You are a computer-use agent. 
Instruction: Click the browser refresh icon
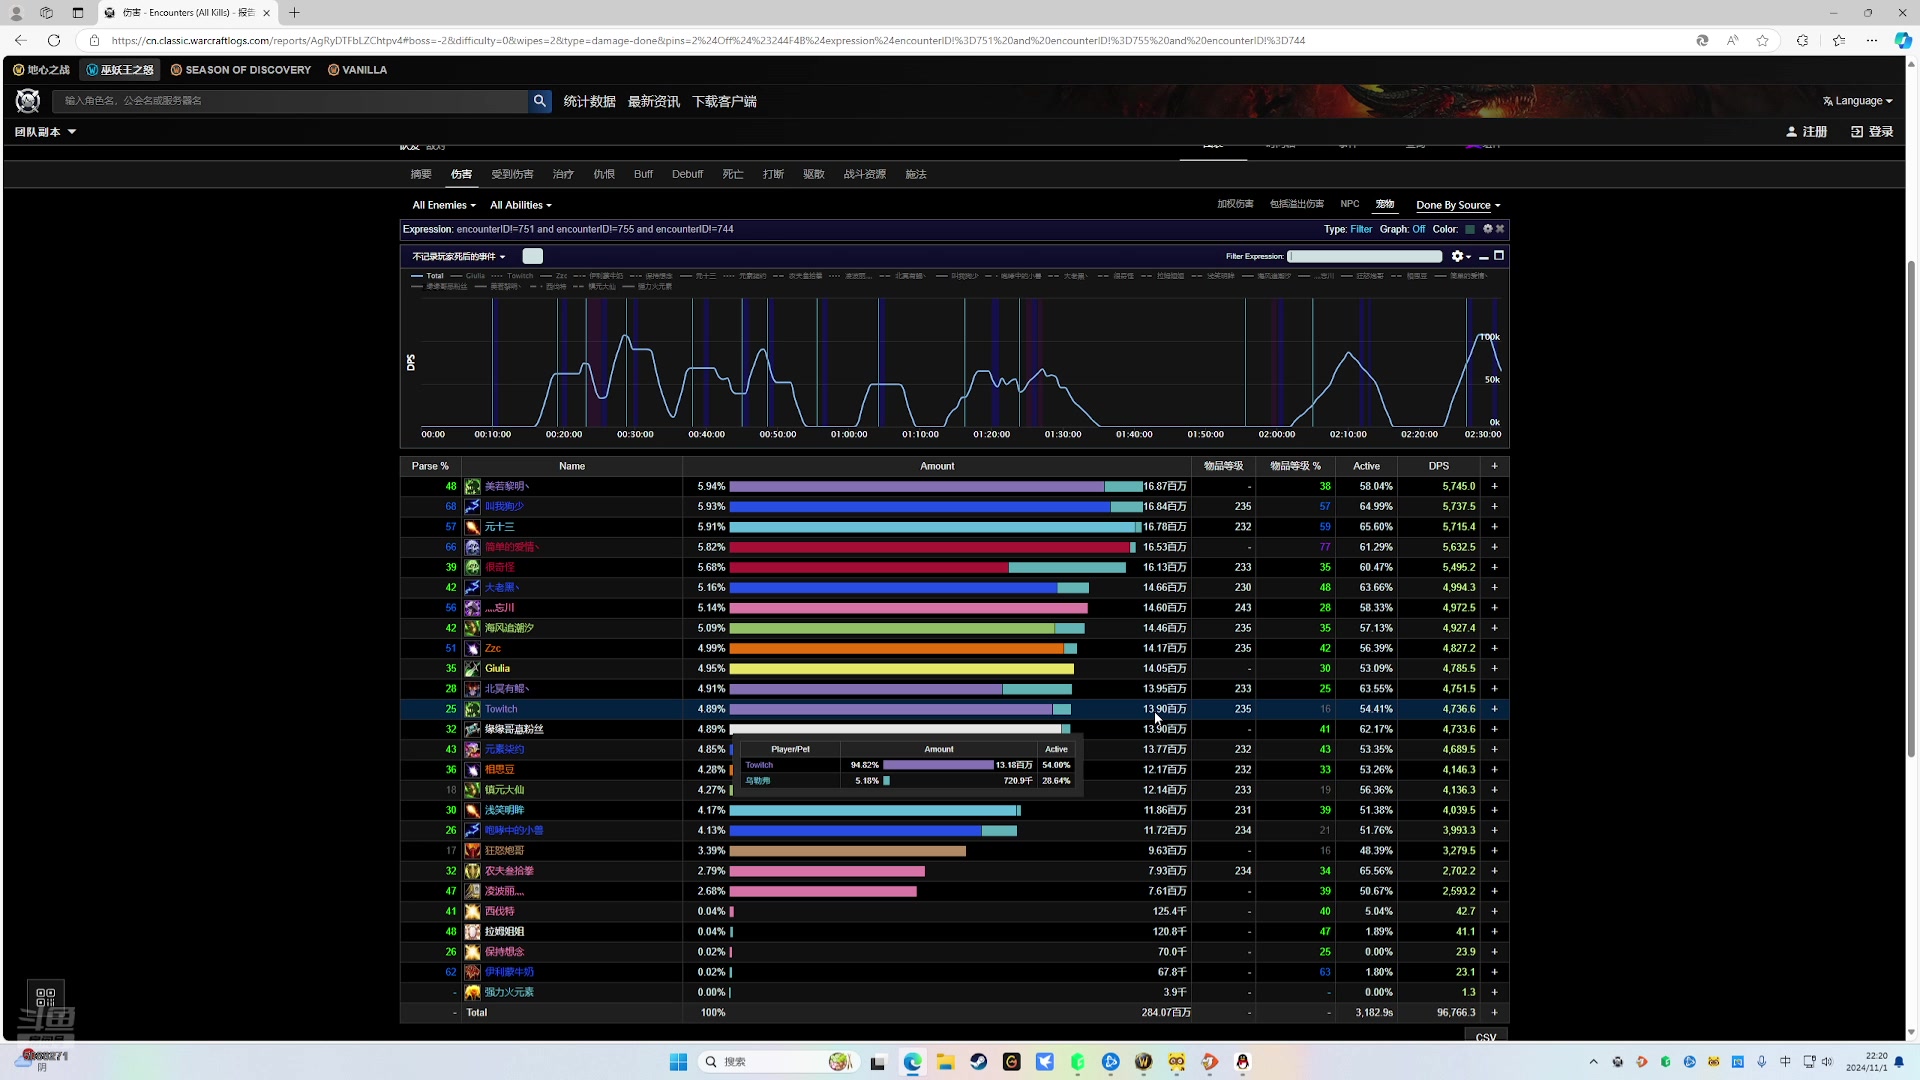54,41
